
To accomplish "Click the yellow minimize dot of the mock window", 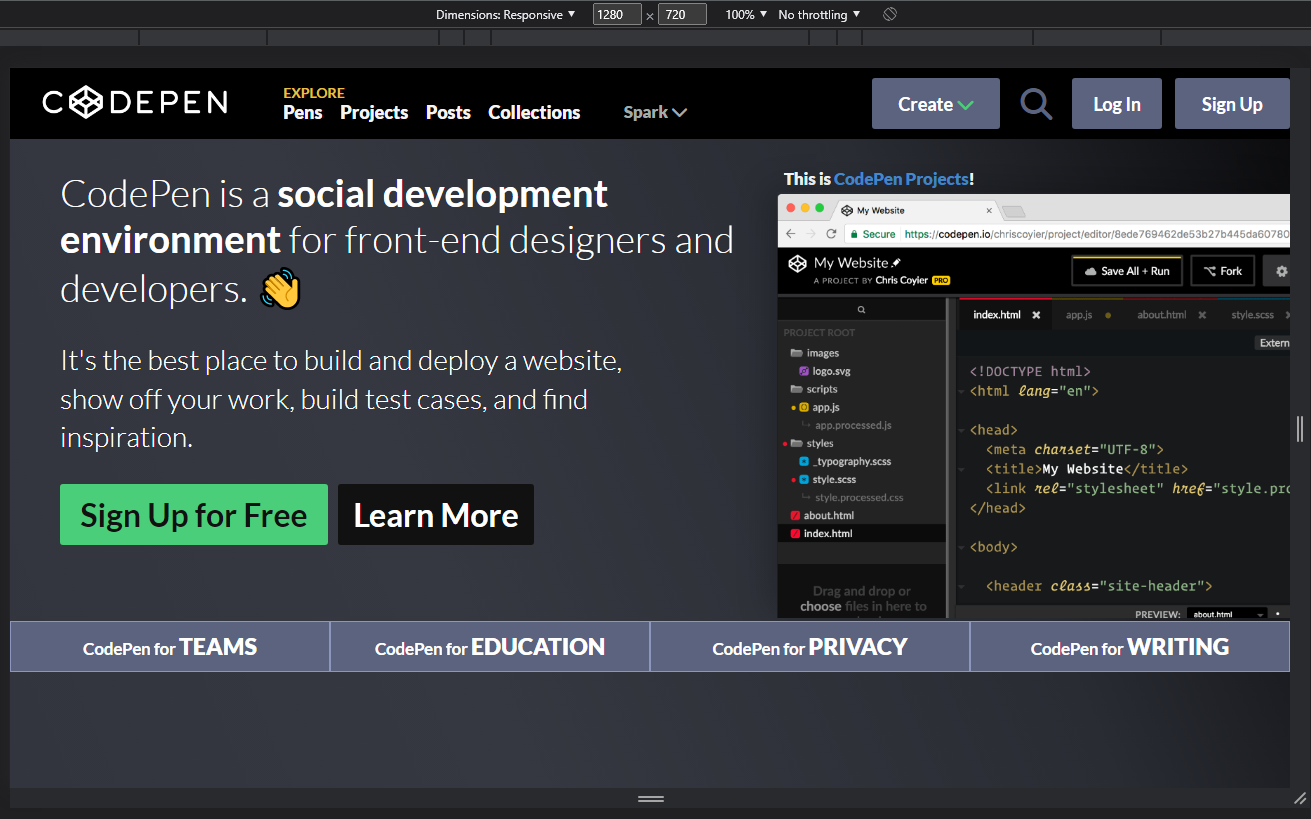I will [805, 208].
